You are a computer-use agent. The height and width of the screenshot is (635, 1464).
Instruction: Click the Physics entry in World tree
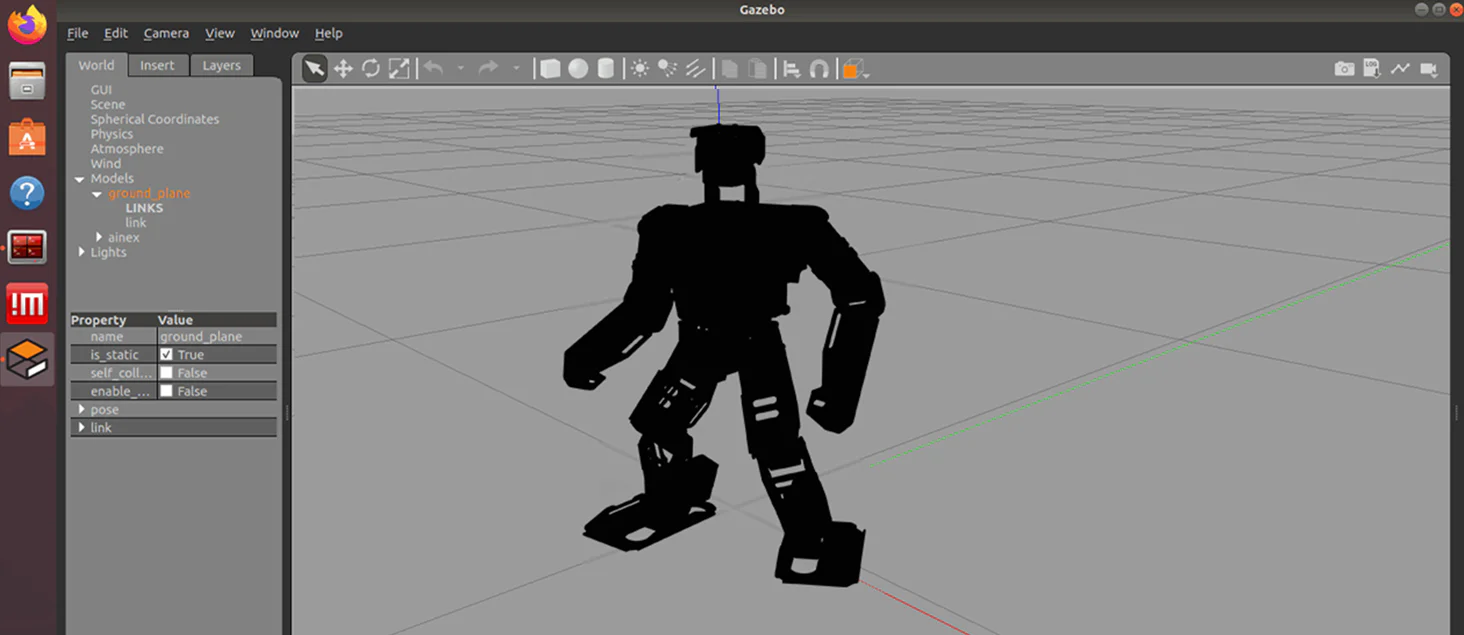coord(112,134)
